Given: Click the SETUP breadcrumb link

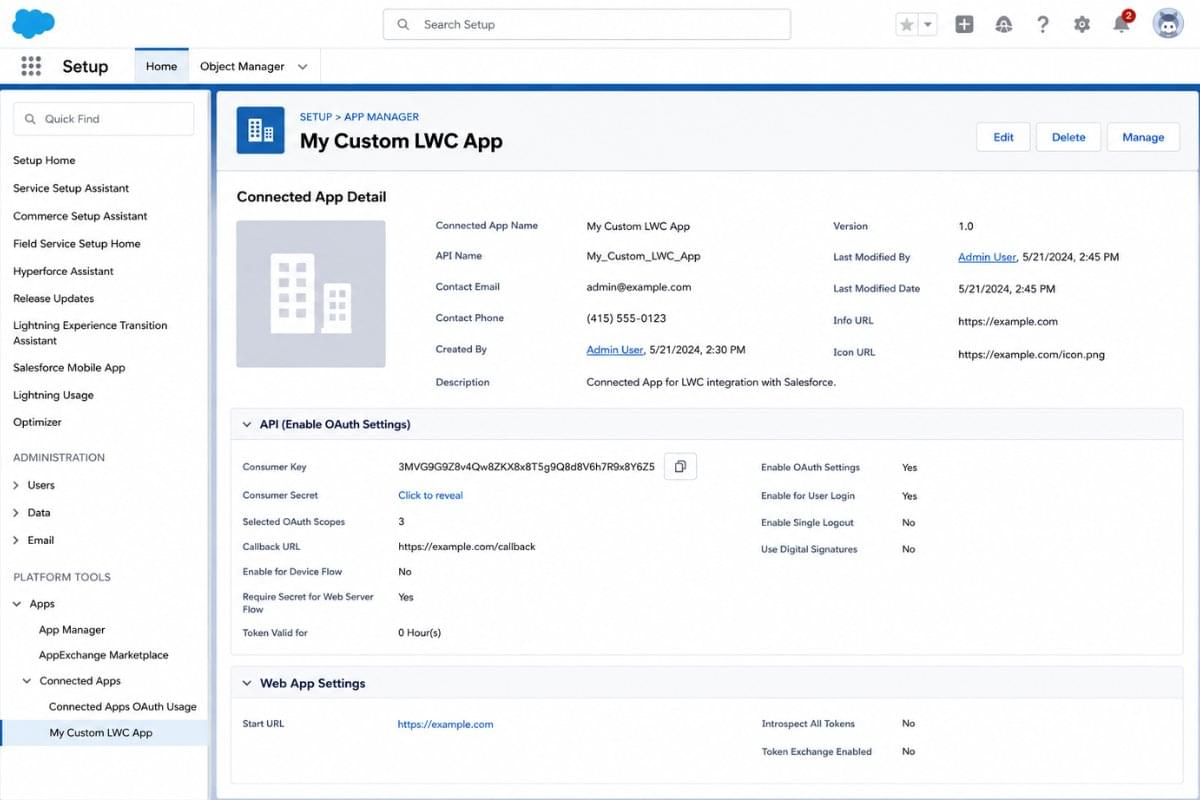Looking at the screenshot, I should pos(316,117).
